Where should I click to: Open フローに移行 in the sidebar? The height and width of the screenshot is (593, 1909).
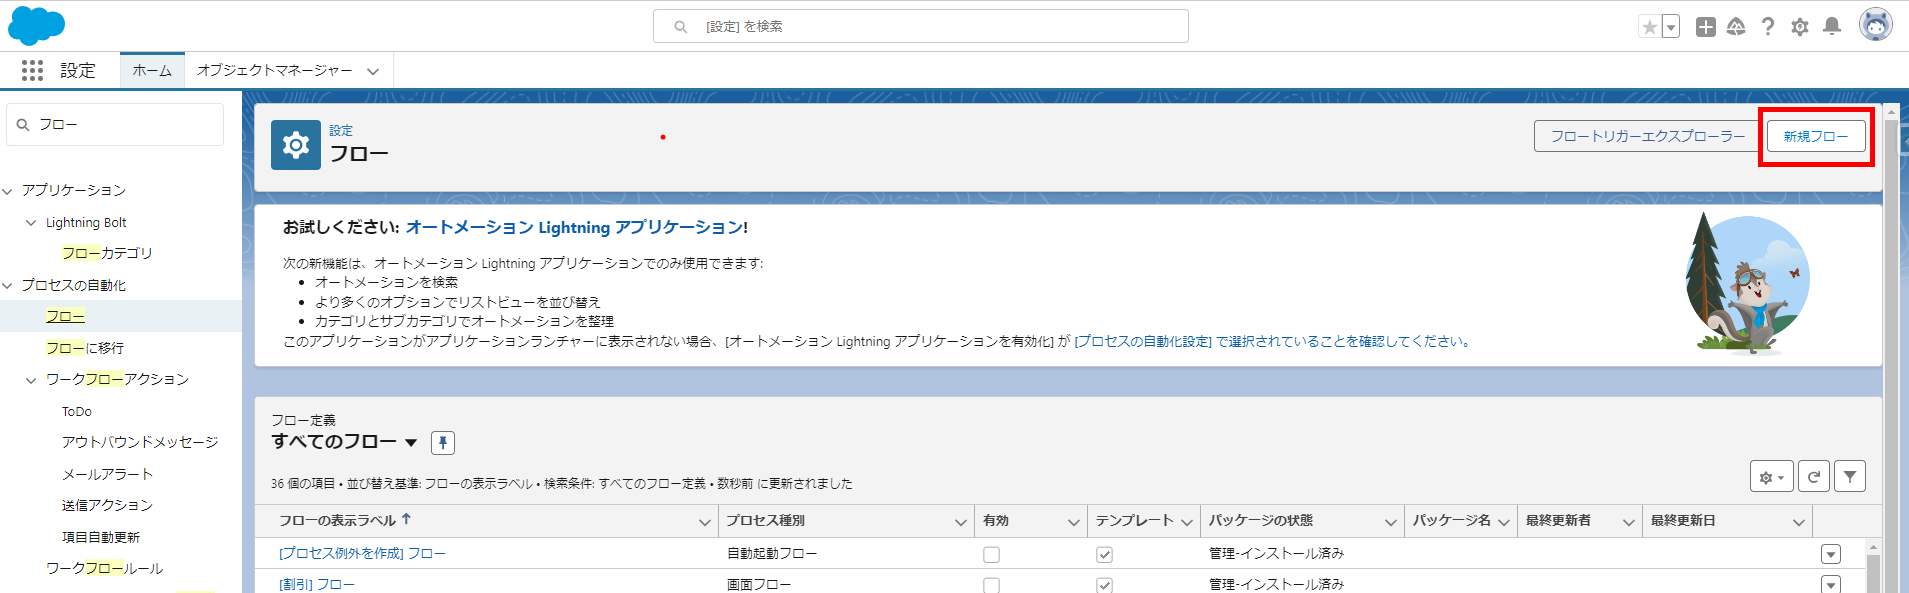point(85,348)
